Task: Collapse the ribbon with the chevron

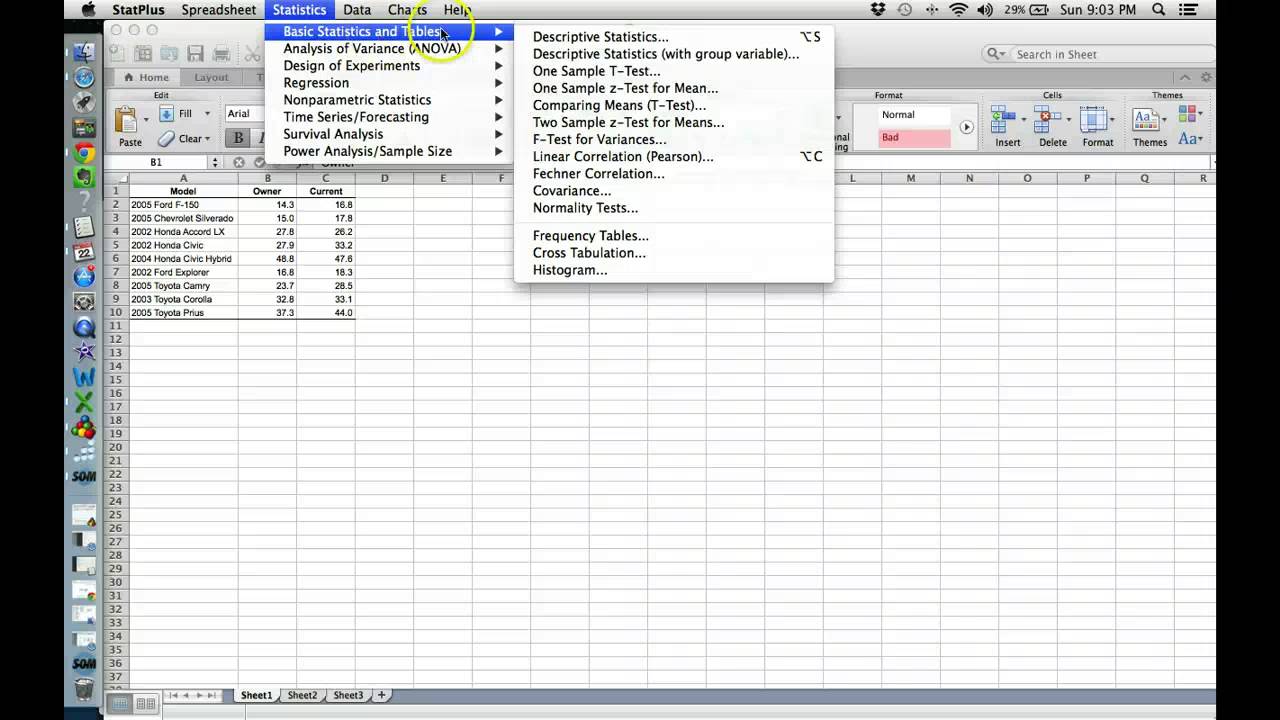Action: 1185,78
